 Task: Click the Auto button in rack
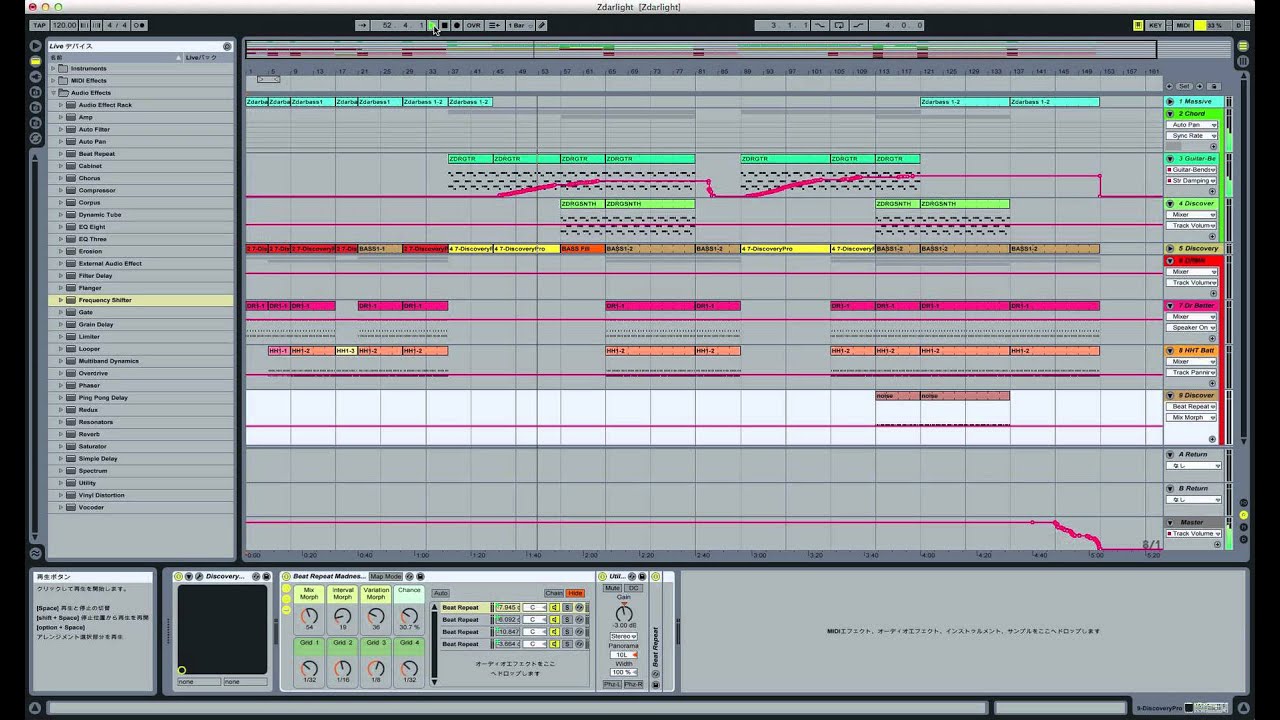tap(441, 593)
